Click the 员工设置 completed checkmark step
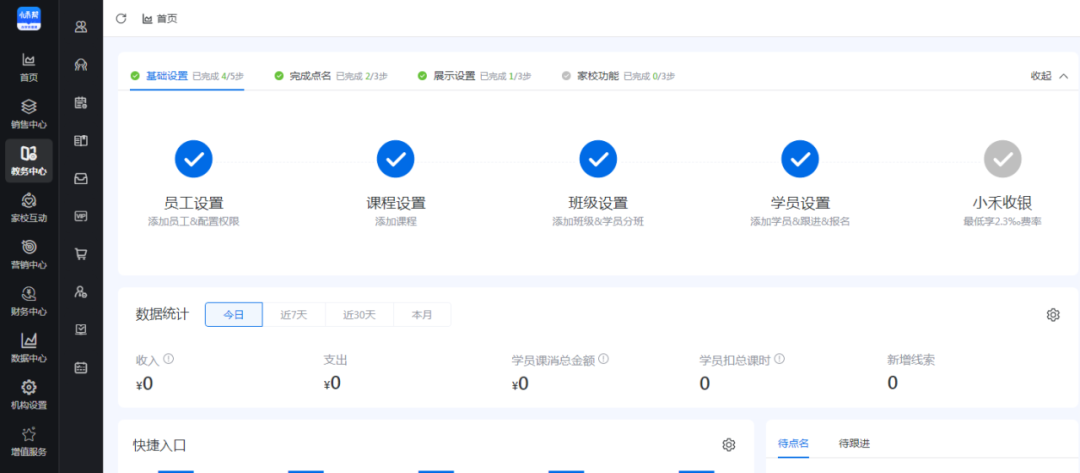1080x473 pixels. (x=194, y=158)
